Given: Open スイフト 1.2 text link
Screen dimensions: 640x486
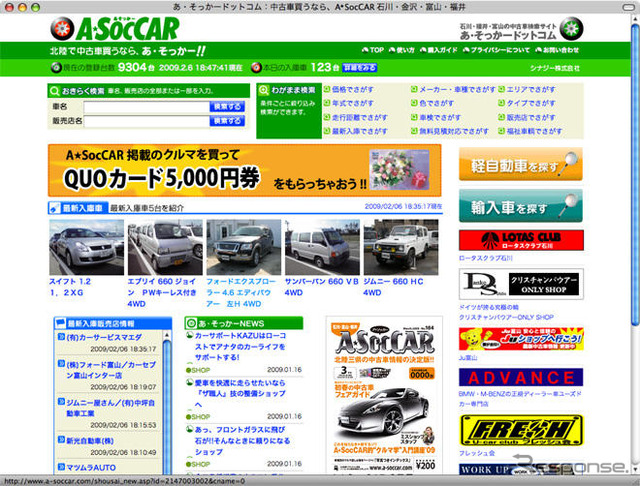Looking at the screenshot, I should 70,287.
